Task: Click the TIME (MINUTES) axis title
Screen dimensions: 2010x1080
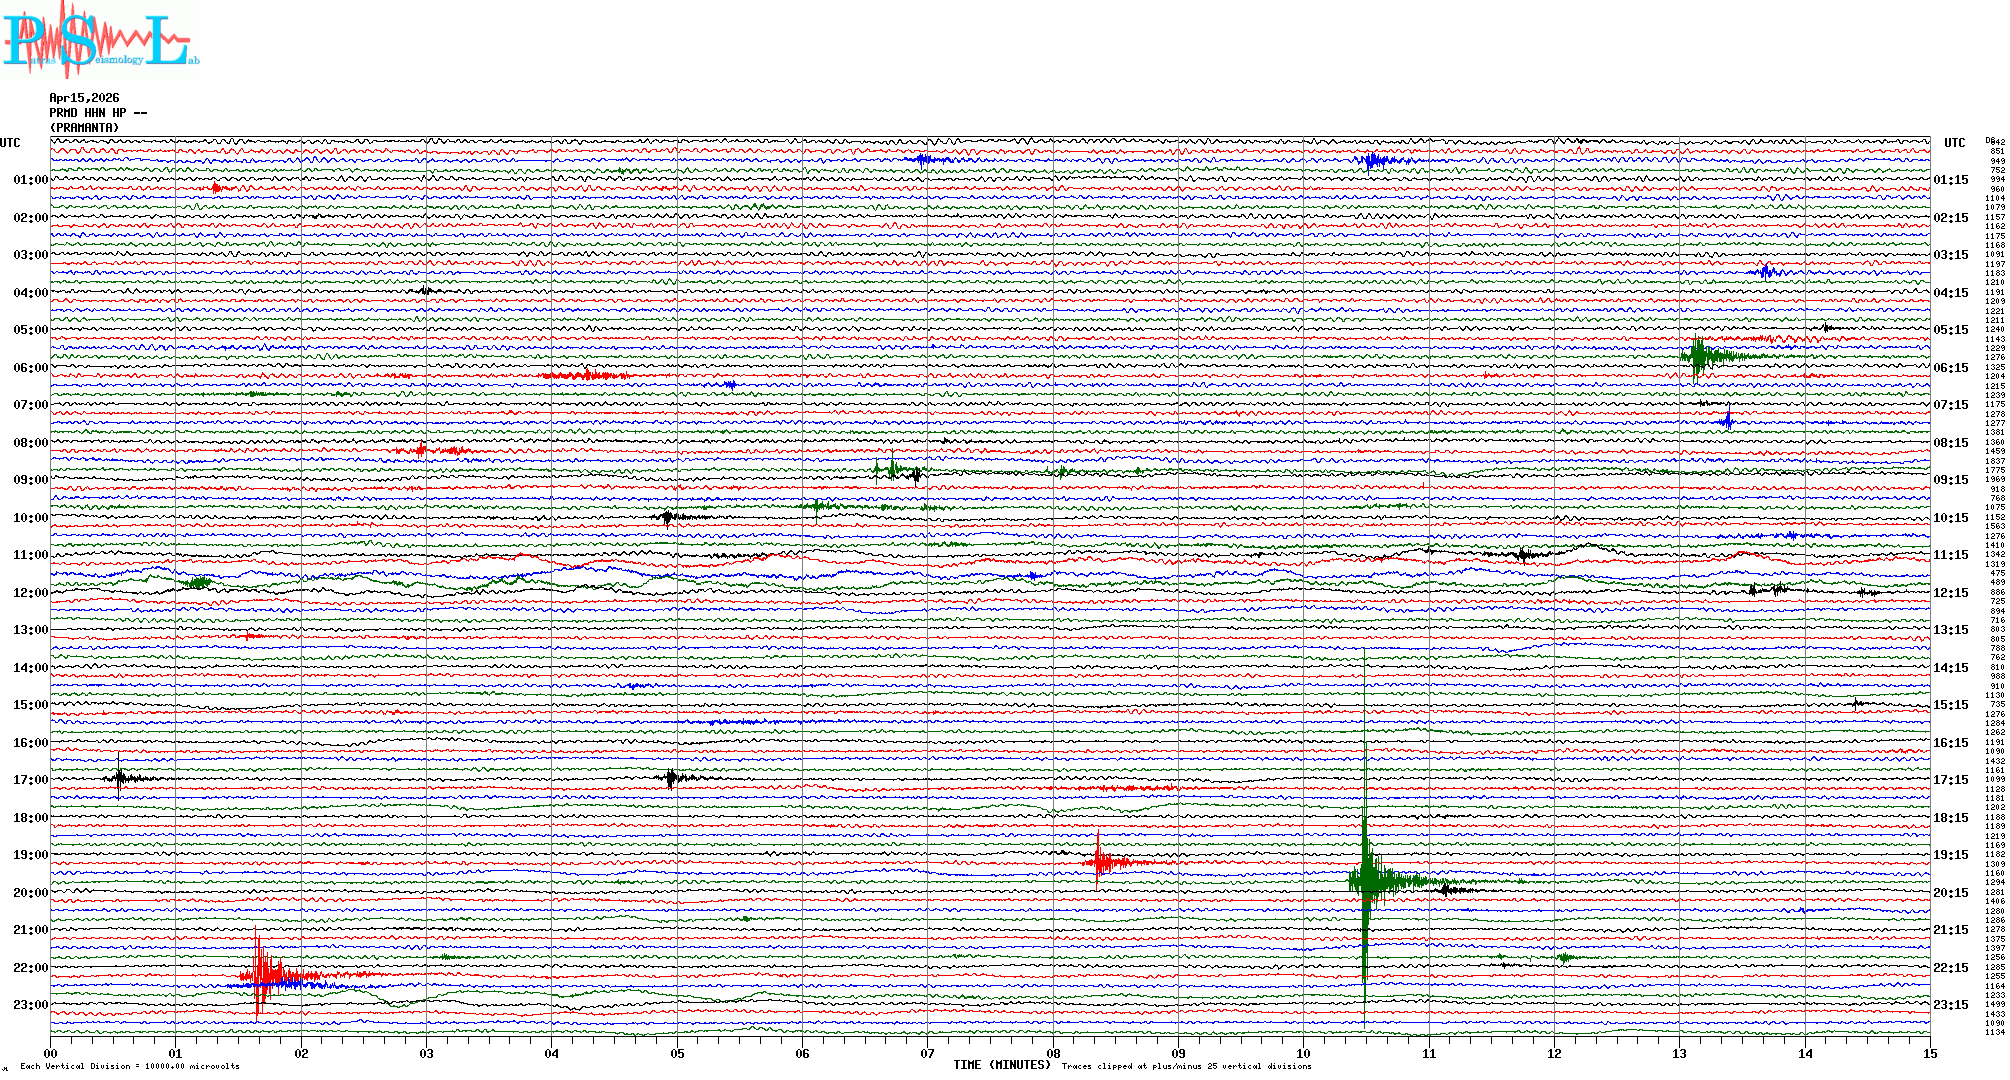Action: point(1001,1065)
